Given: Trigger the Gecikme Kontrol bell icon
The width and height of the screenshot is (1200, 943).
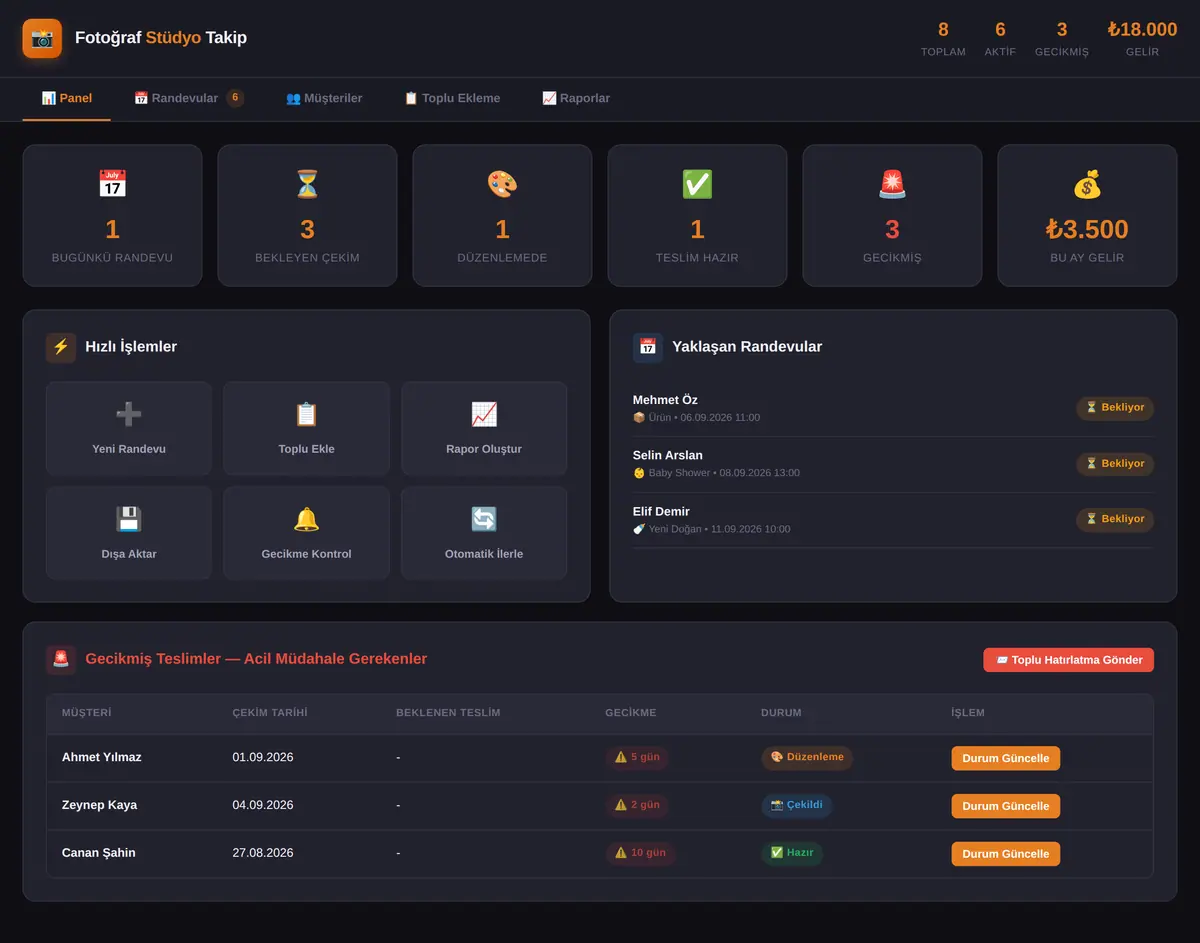Looking at the screenshot, I should click(x=306, y=519).
